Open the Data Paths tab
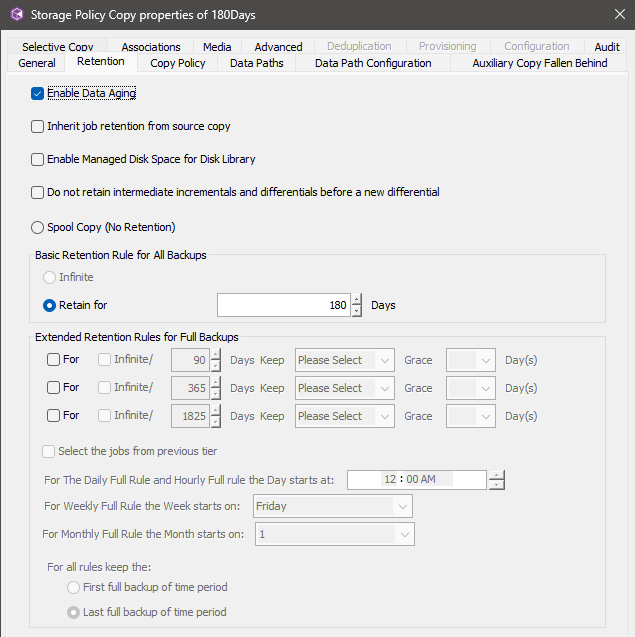Screen dimensions: 635x637 (x=257, y=63)
